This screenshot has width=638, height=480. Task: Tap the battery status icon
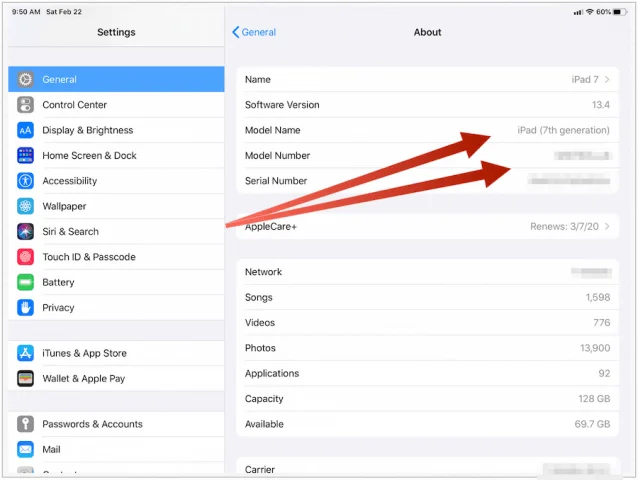pos(620,12)
